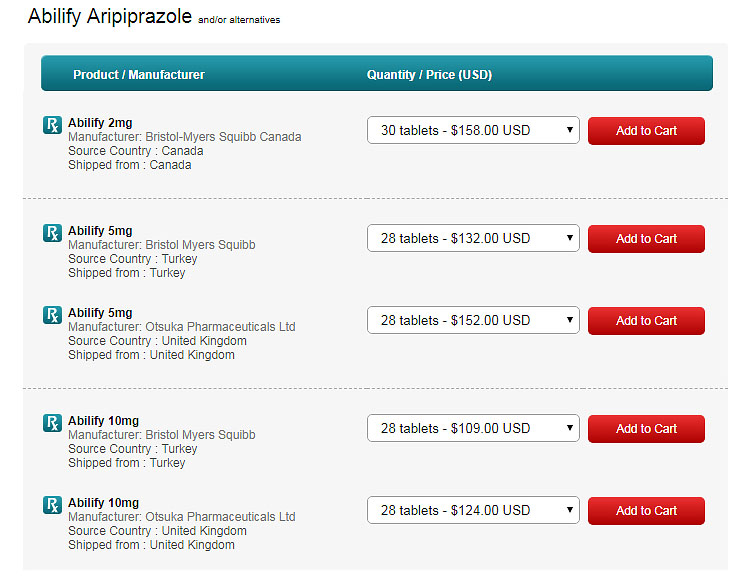754x584 pixels.
Task: Open the 28 tablets $152.00 quantity selector
Action: click(473, 320)
